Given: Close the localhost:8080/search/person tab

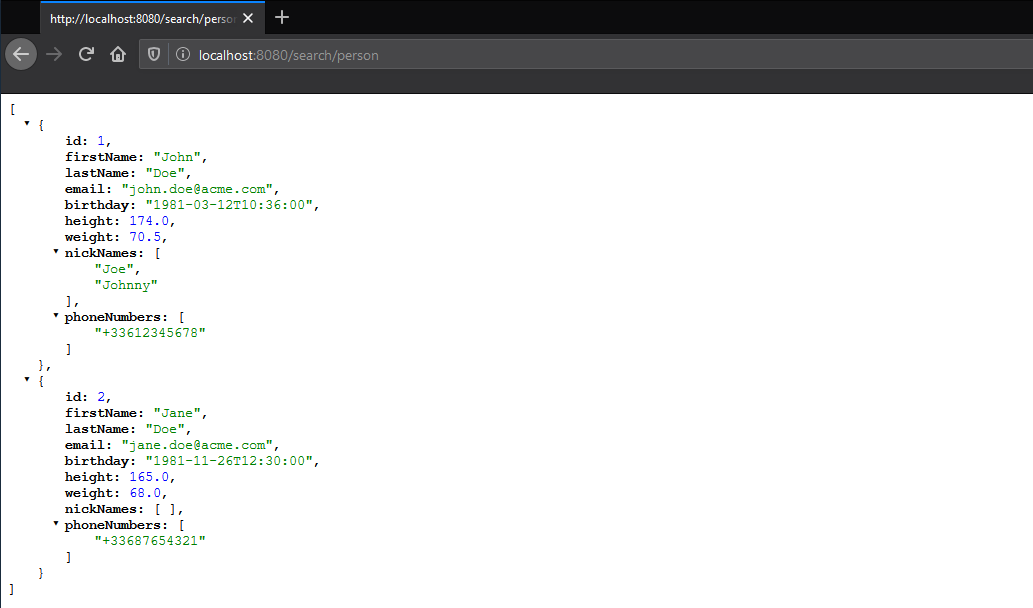Looking at the screenshot, I should pyautogui.click(x=248, y=18).
